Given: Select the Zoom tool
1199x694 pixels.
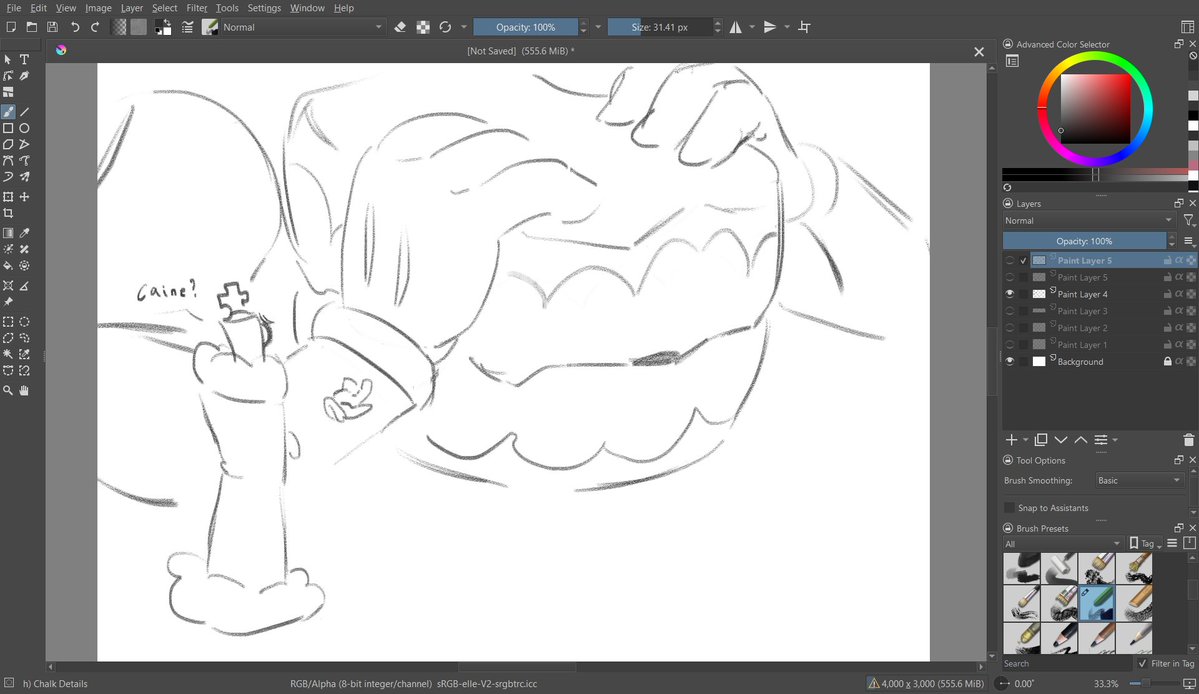Looking at the screenshot, I should coord(8,391).
